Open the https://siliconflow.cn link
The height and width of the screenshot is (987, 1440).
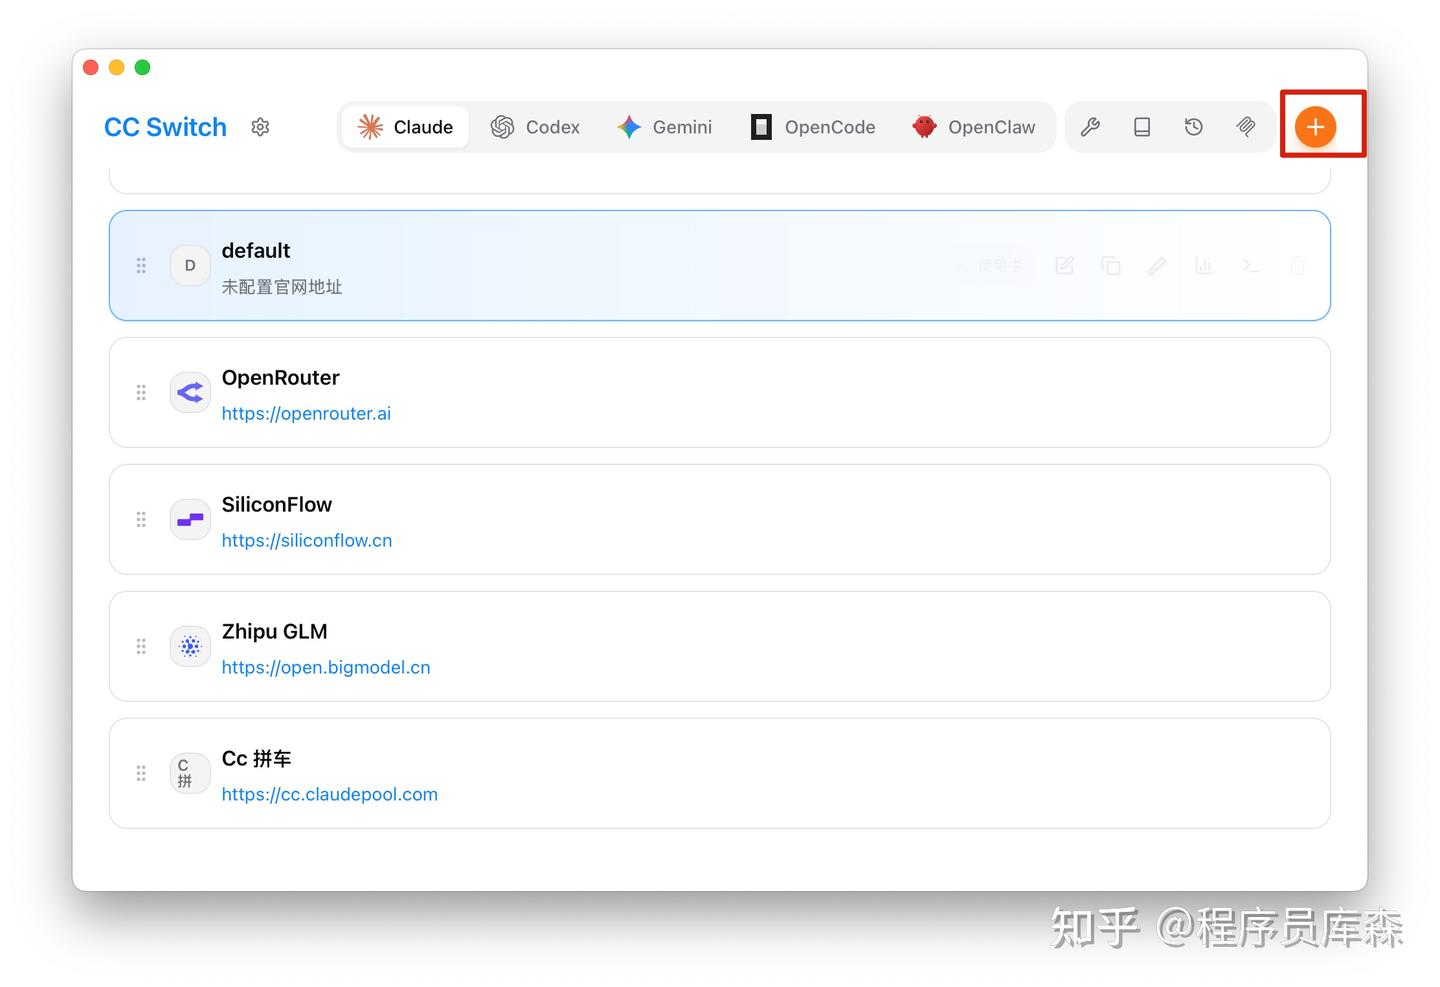307,541
